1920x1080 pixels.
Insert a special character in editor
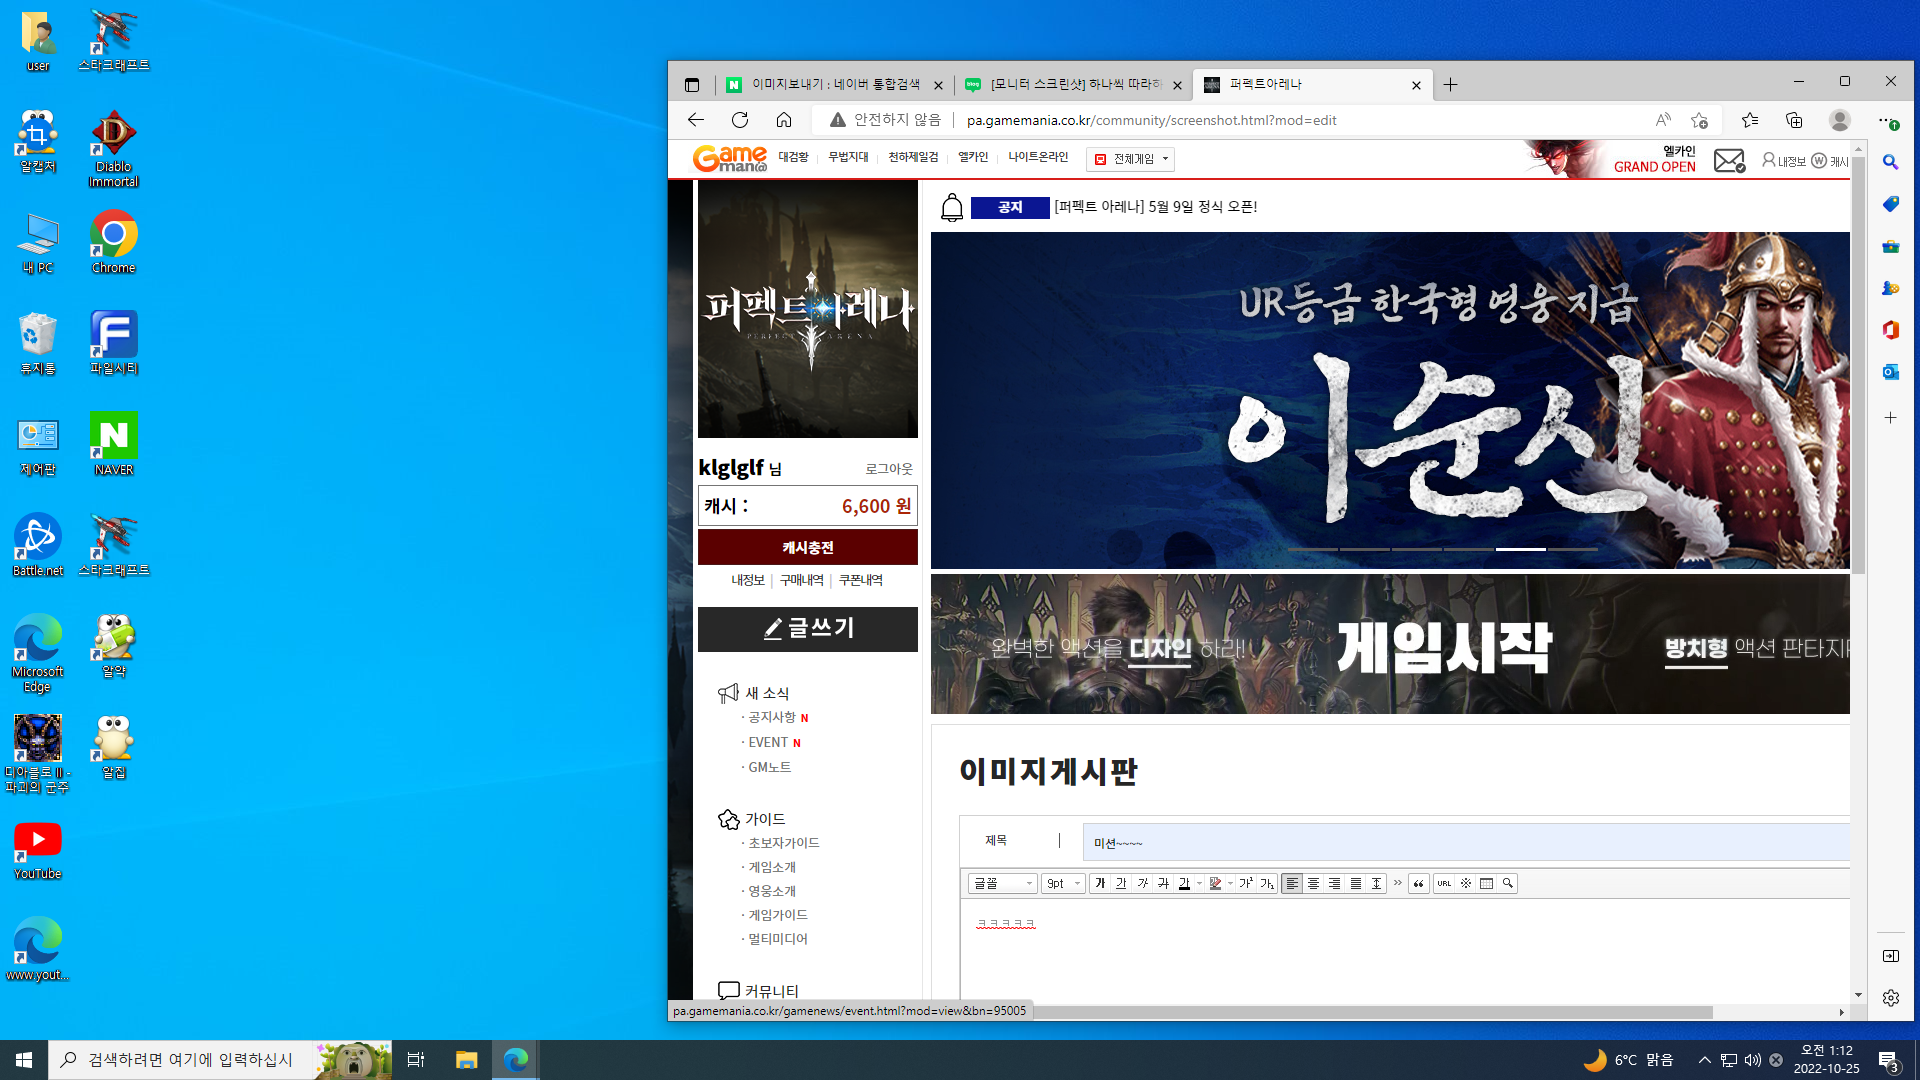click(x=1466, y=883)
